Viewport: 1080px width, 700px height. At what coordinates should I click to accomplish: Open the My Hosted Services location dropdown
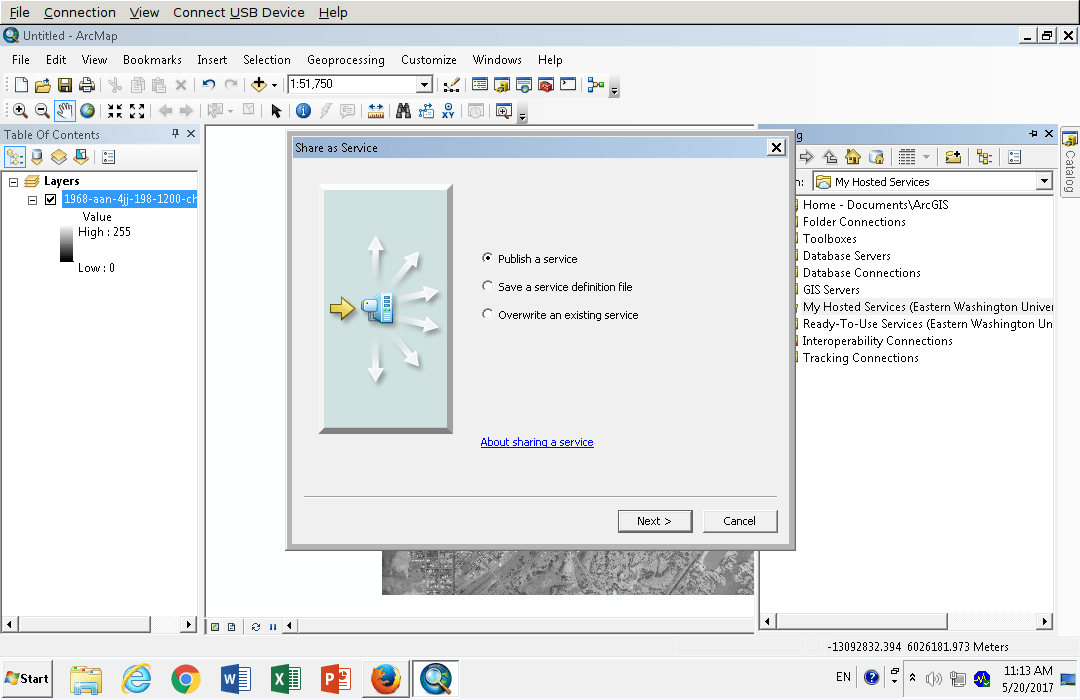coord(1044,181)
